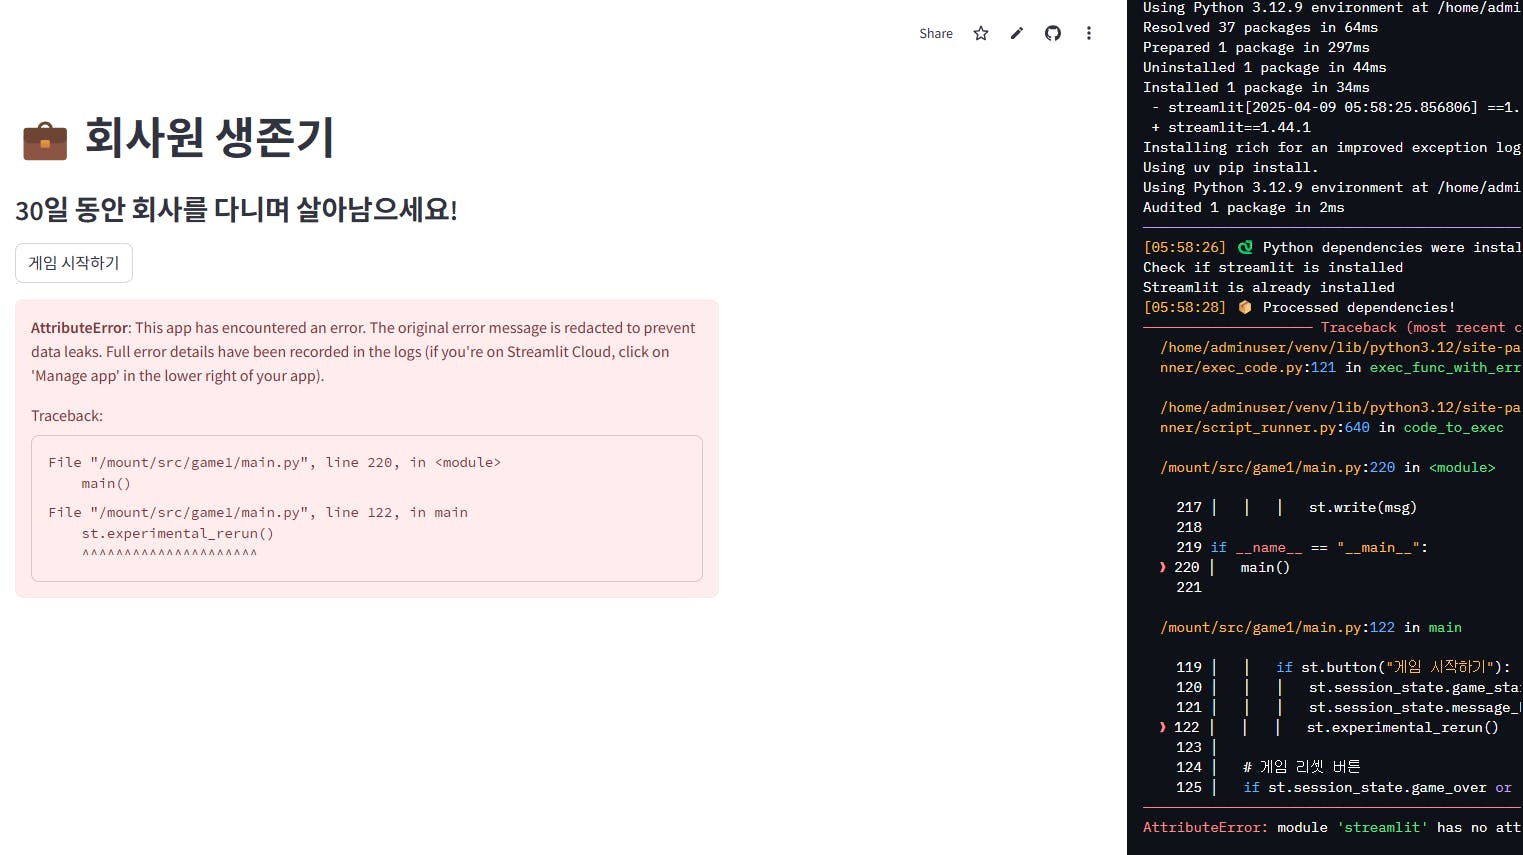The image size is (1523, 855).
Task: Click the [05:58:26] timestamp in the log
Action: (1185, 247)
